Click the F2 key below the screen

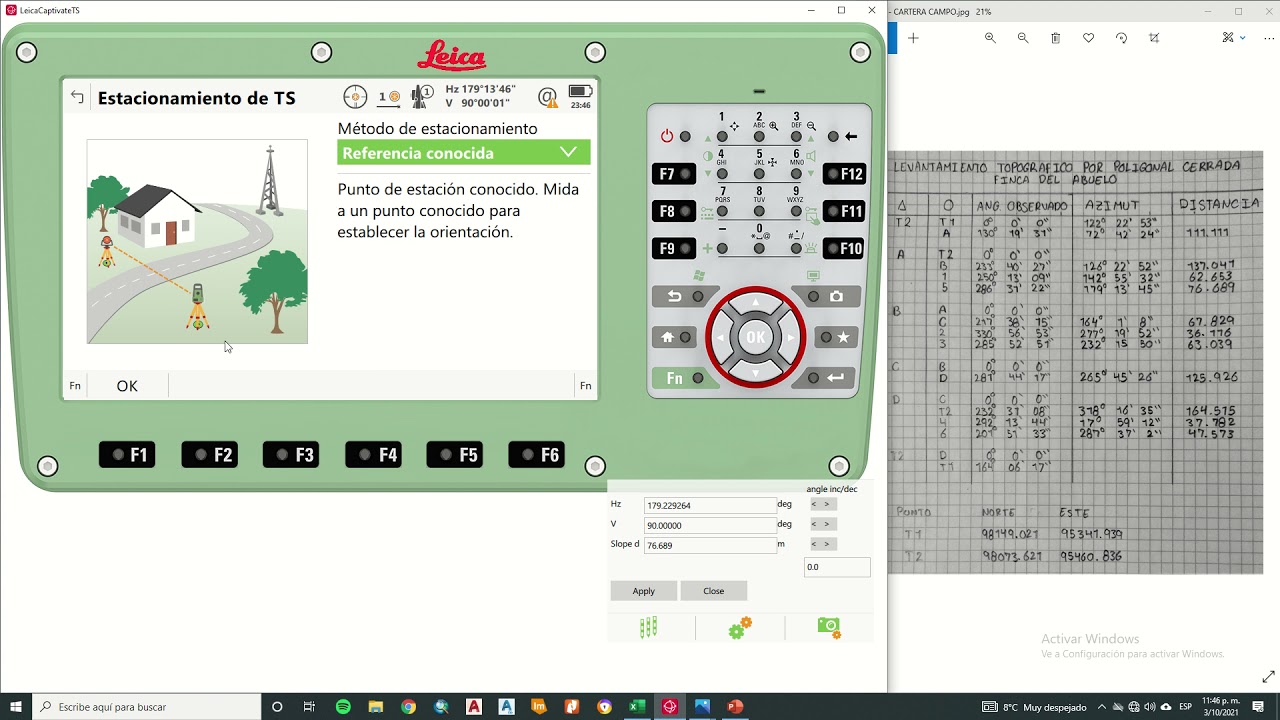210,455
